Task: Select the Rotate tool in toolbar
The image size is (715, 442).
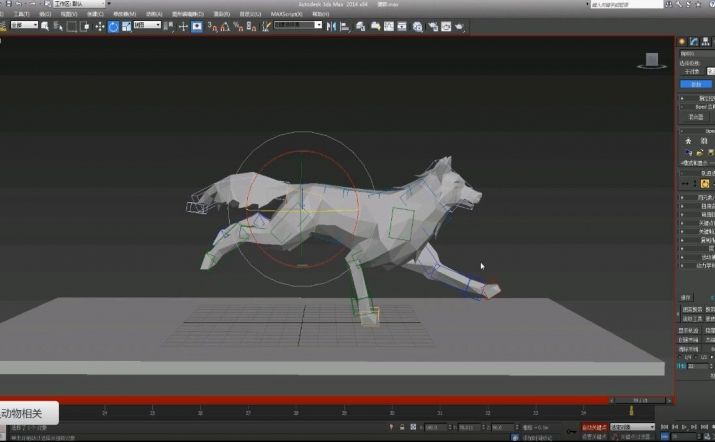Action: point(113,27)
